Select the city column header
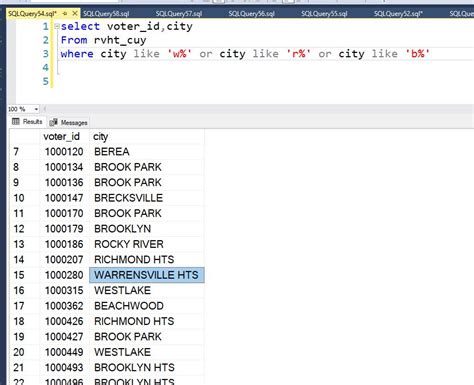474x385 pixels. (147, 137)
